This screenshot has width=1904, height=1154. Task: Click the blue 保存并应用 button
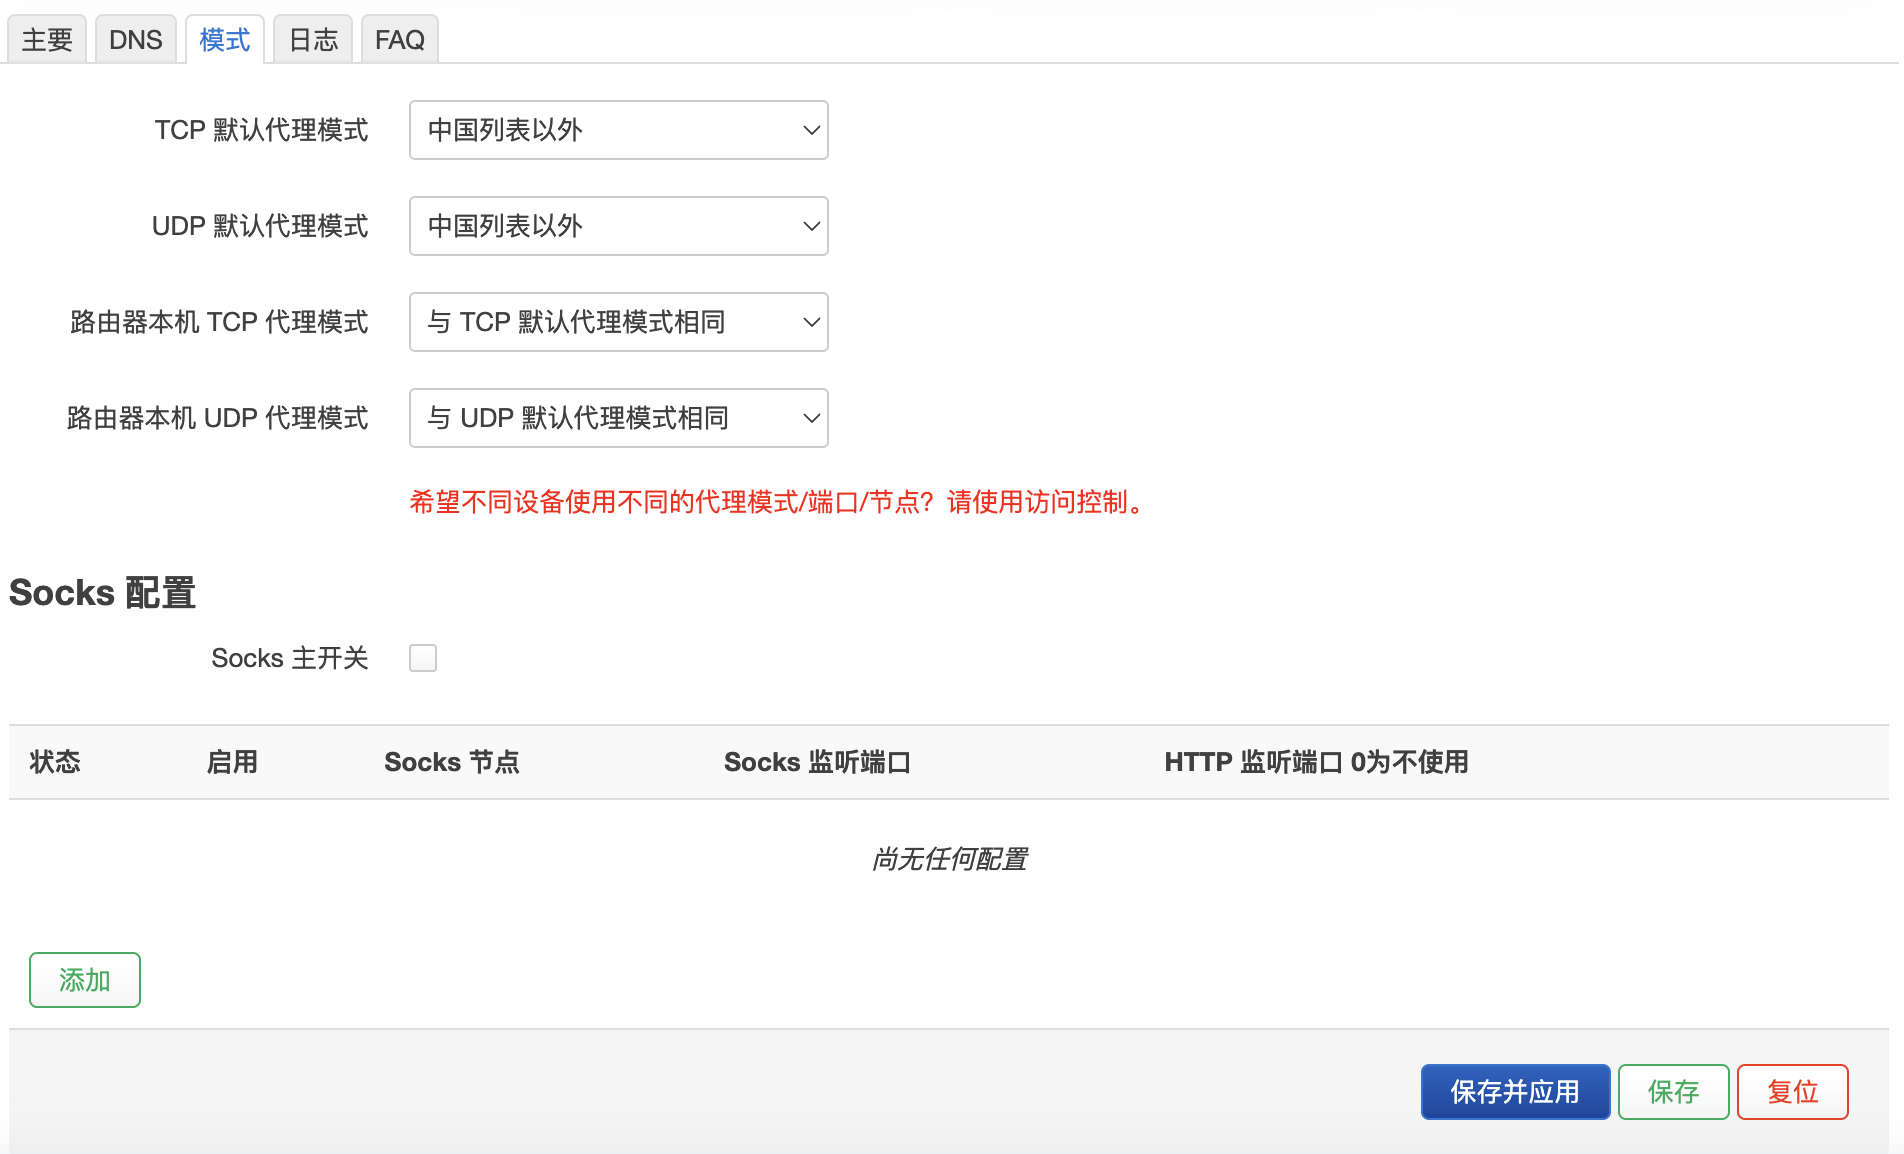point(1515,1092)
